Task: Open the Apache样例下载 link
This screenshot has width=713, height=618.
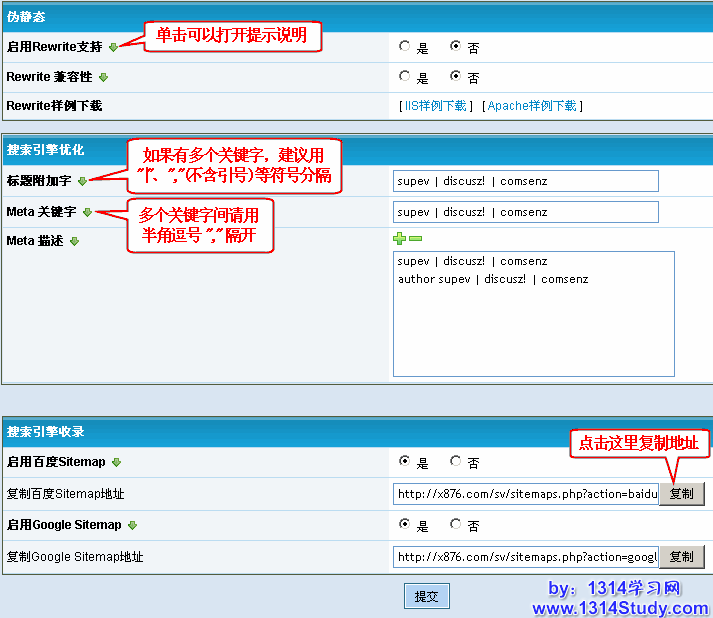Action: pos(531,106)
